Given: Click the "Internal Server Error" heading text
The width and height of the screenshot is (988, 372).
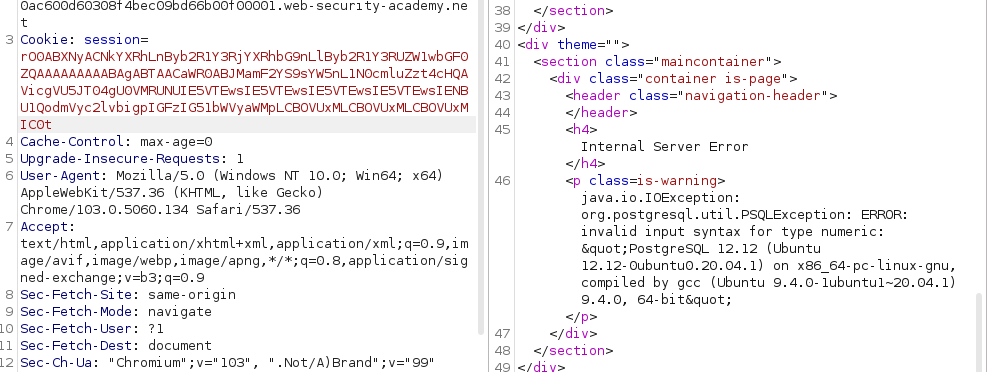Looking at the screenshot, I should click(664, 147).
